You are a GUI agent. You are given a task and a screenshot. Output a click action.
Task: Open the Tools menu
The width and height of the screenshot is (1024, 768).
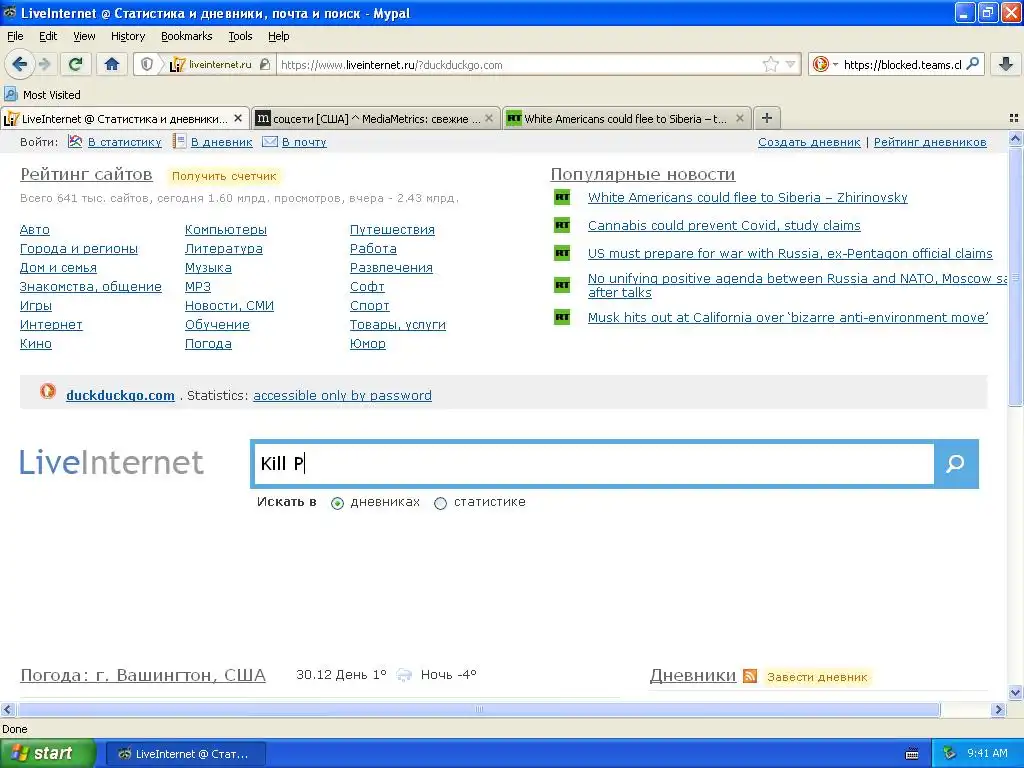[240, 36]
